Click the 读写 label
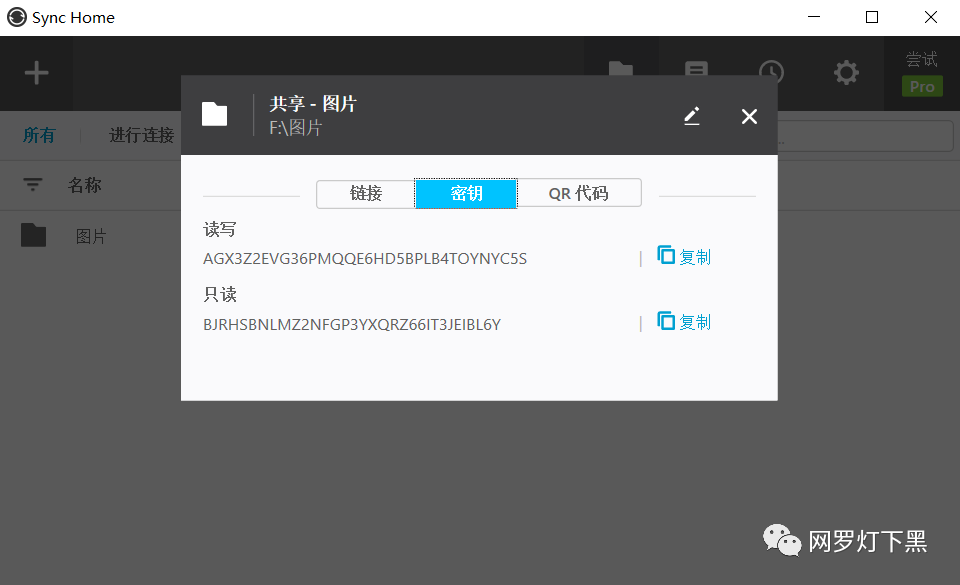Screen dimensions: 960x585 pos(220,229)
